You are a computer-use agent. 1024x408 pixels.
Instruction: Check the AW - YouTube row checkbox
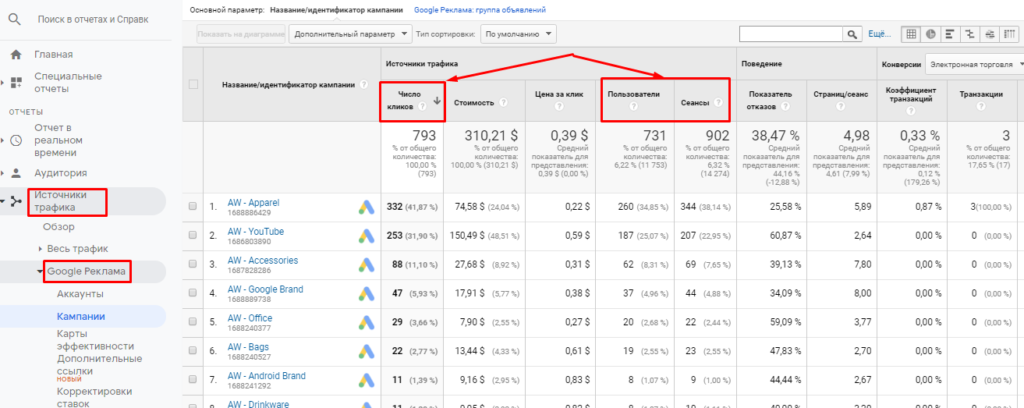pos(193,236)
